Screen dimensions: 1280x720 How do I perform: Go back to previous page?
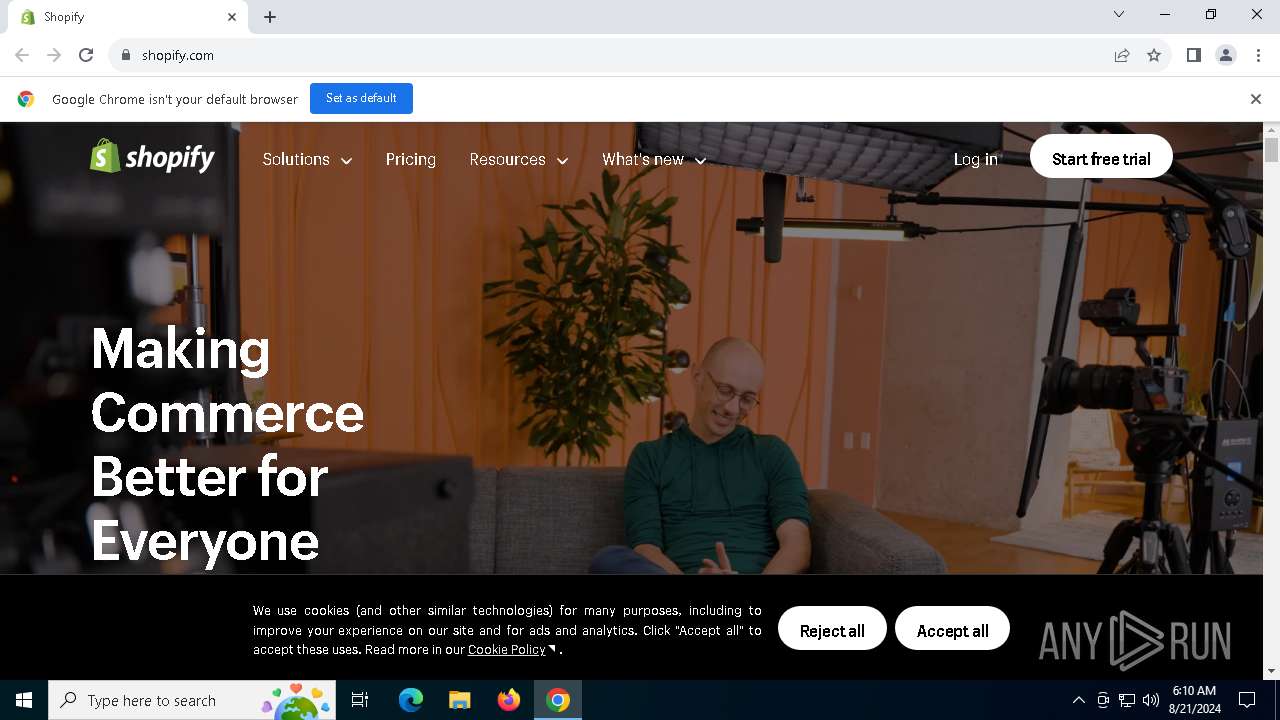(x=22, y=55)
